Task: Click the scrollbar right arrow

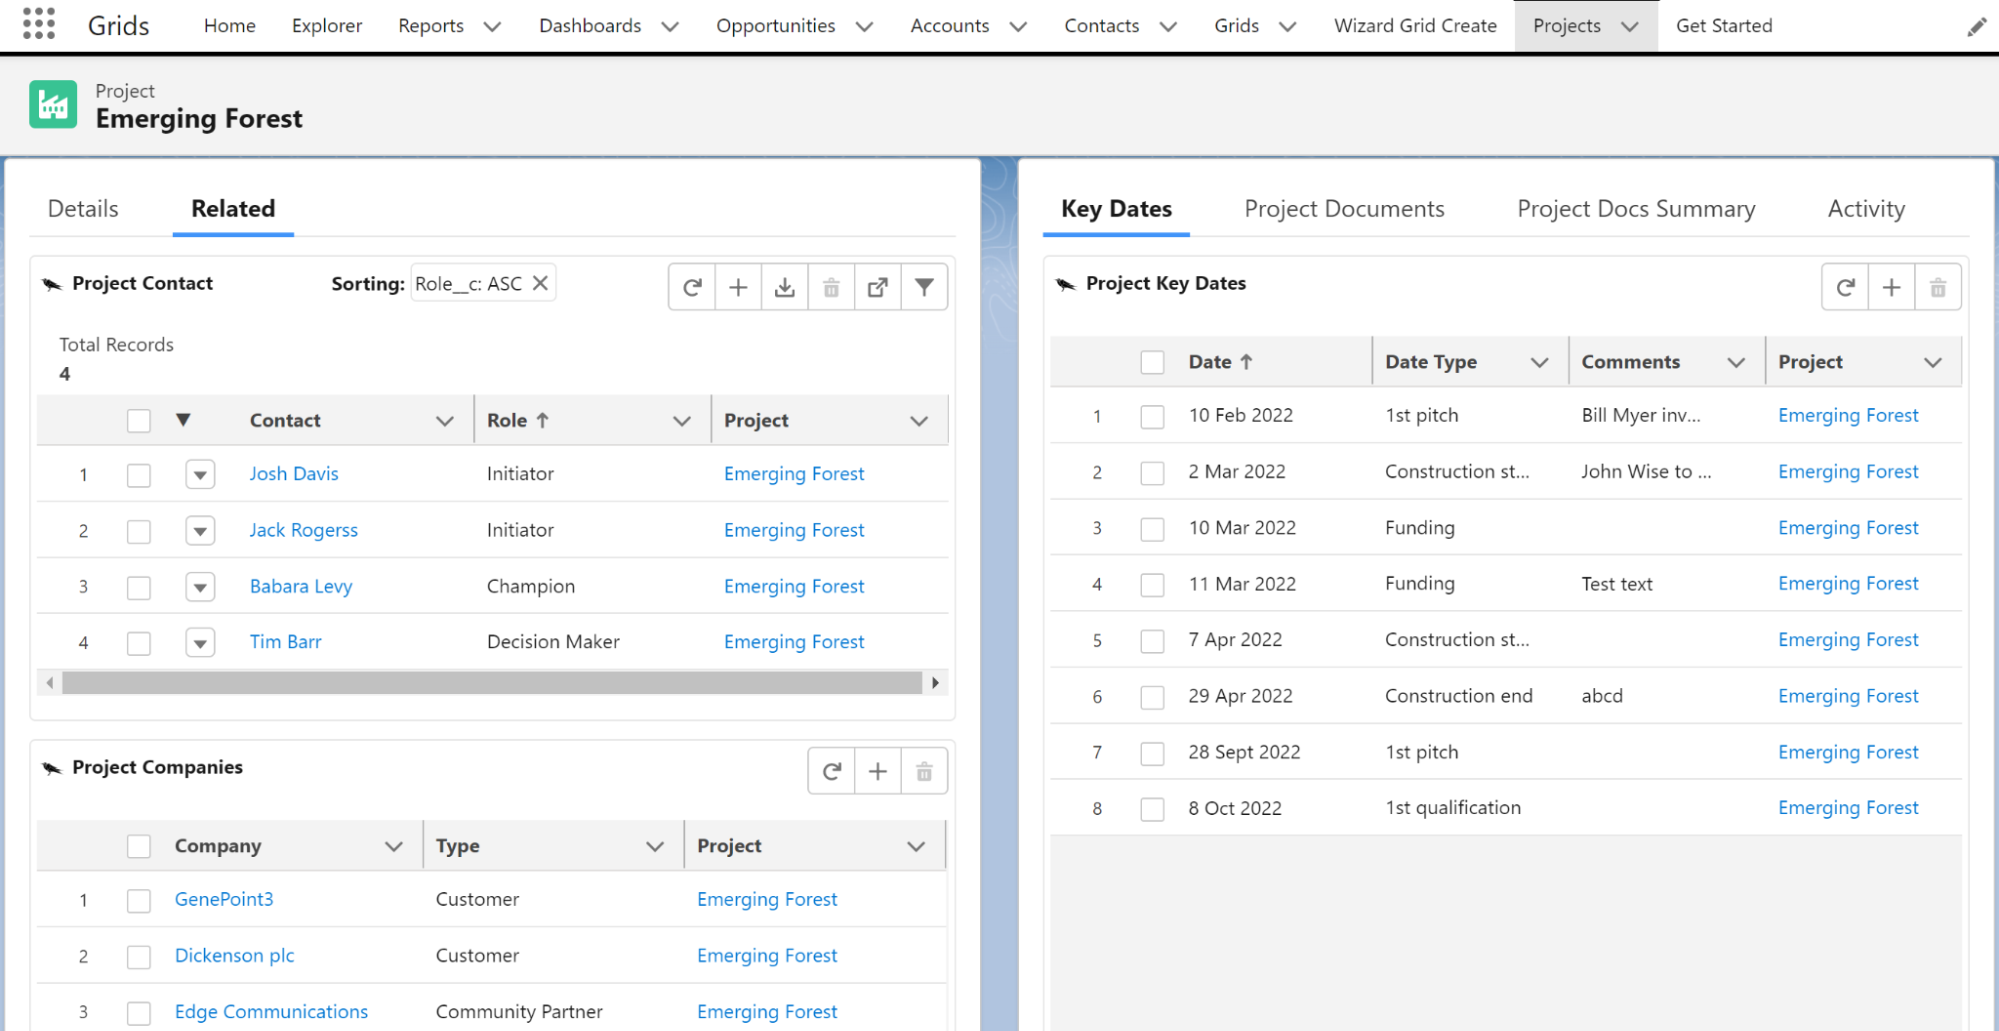Action: 935,683
